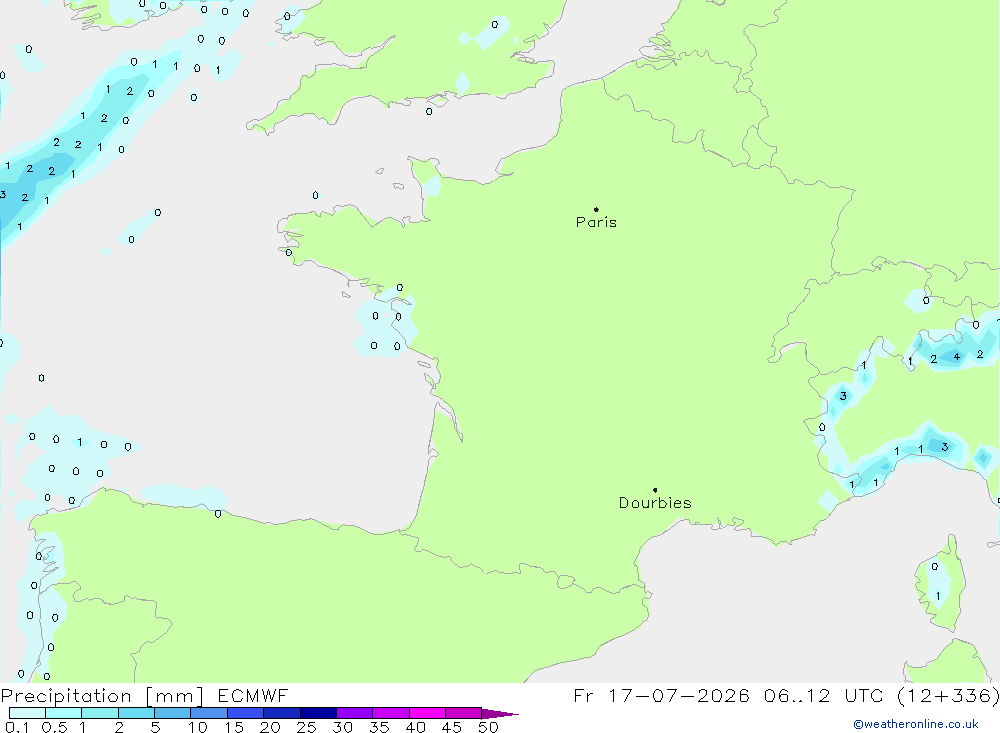Select the 5 mm blue legend swatch
This screenshot has width=1000, height=733.
tap(172, 713)
